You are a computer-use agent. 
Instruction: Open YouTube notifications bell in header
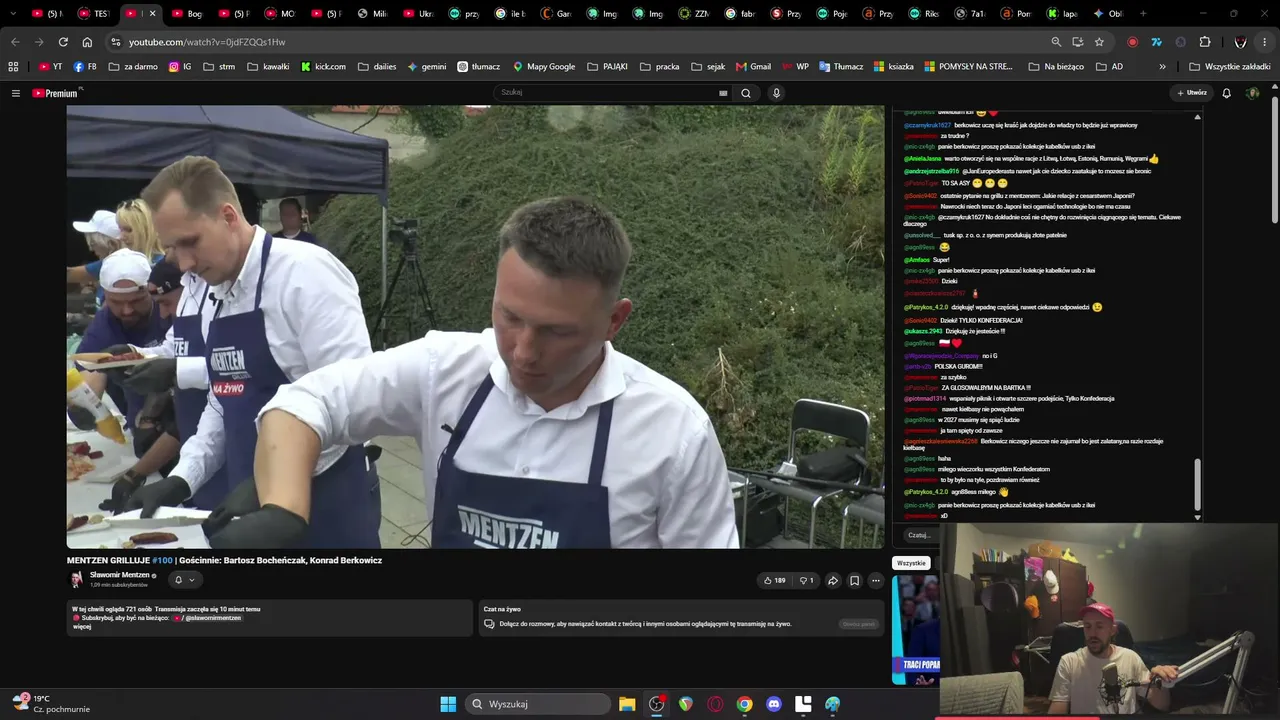click(1227, 93)
